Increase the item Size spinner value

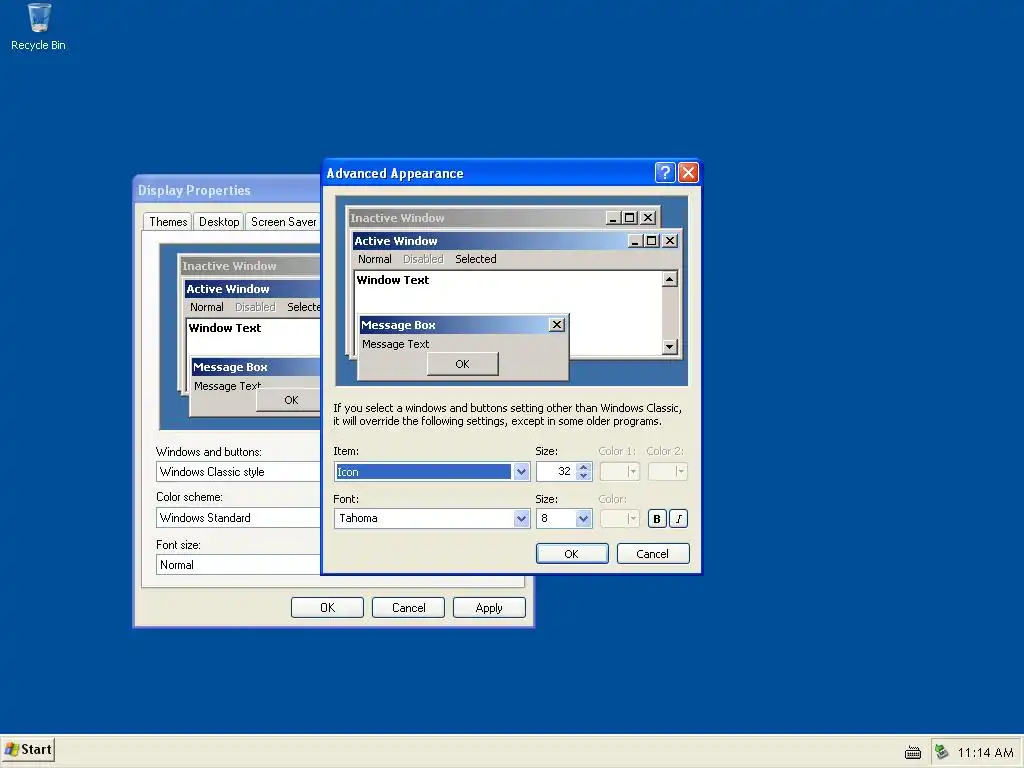coord(584,467)
